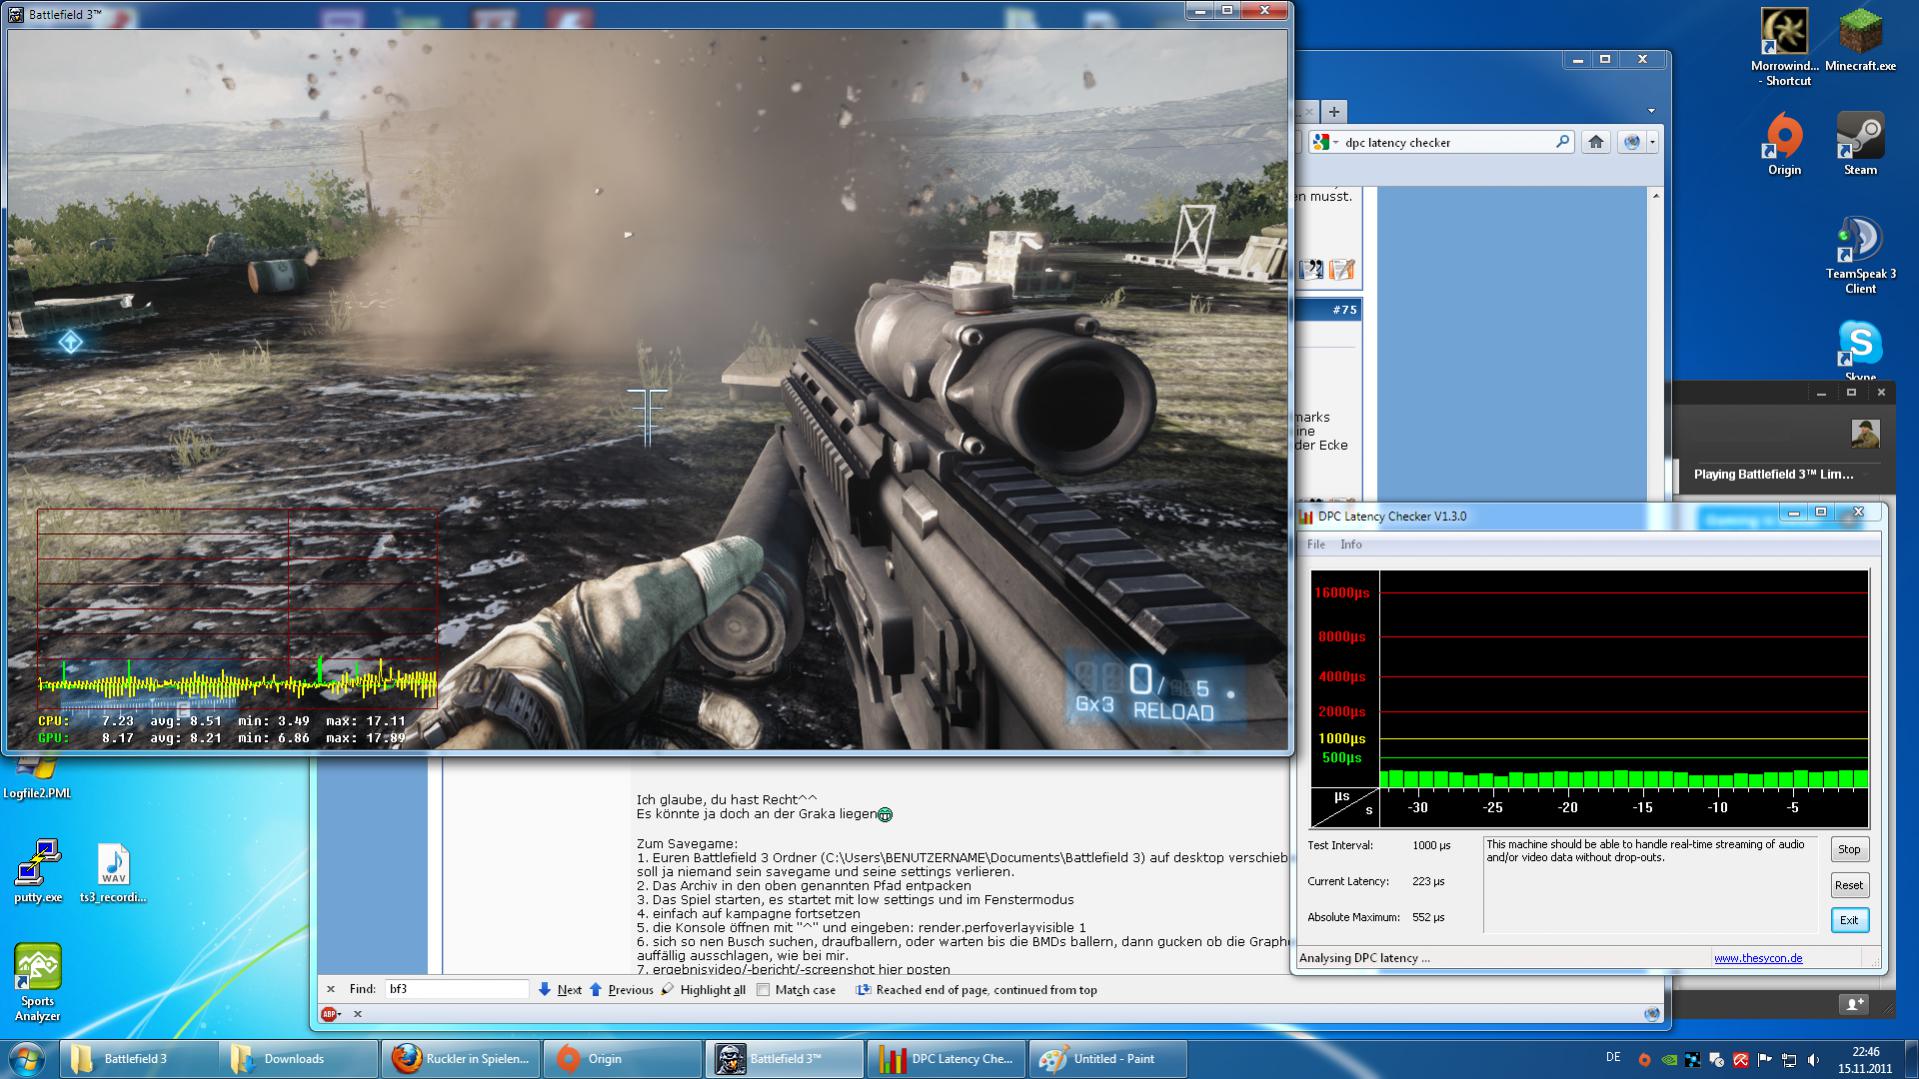The width and height of the screenshot is (1919, 1079).
Task: Switch to DPC Latency Checker taskbar item
Action: 946,1059
